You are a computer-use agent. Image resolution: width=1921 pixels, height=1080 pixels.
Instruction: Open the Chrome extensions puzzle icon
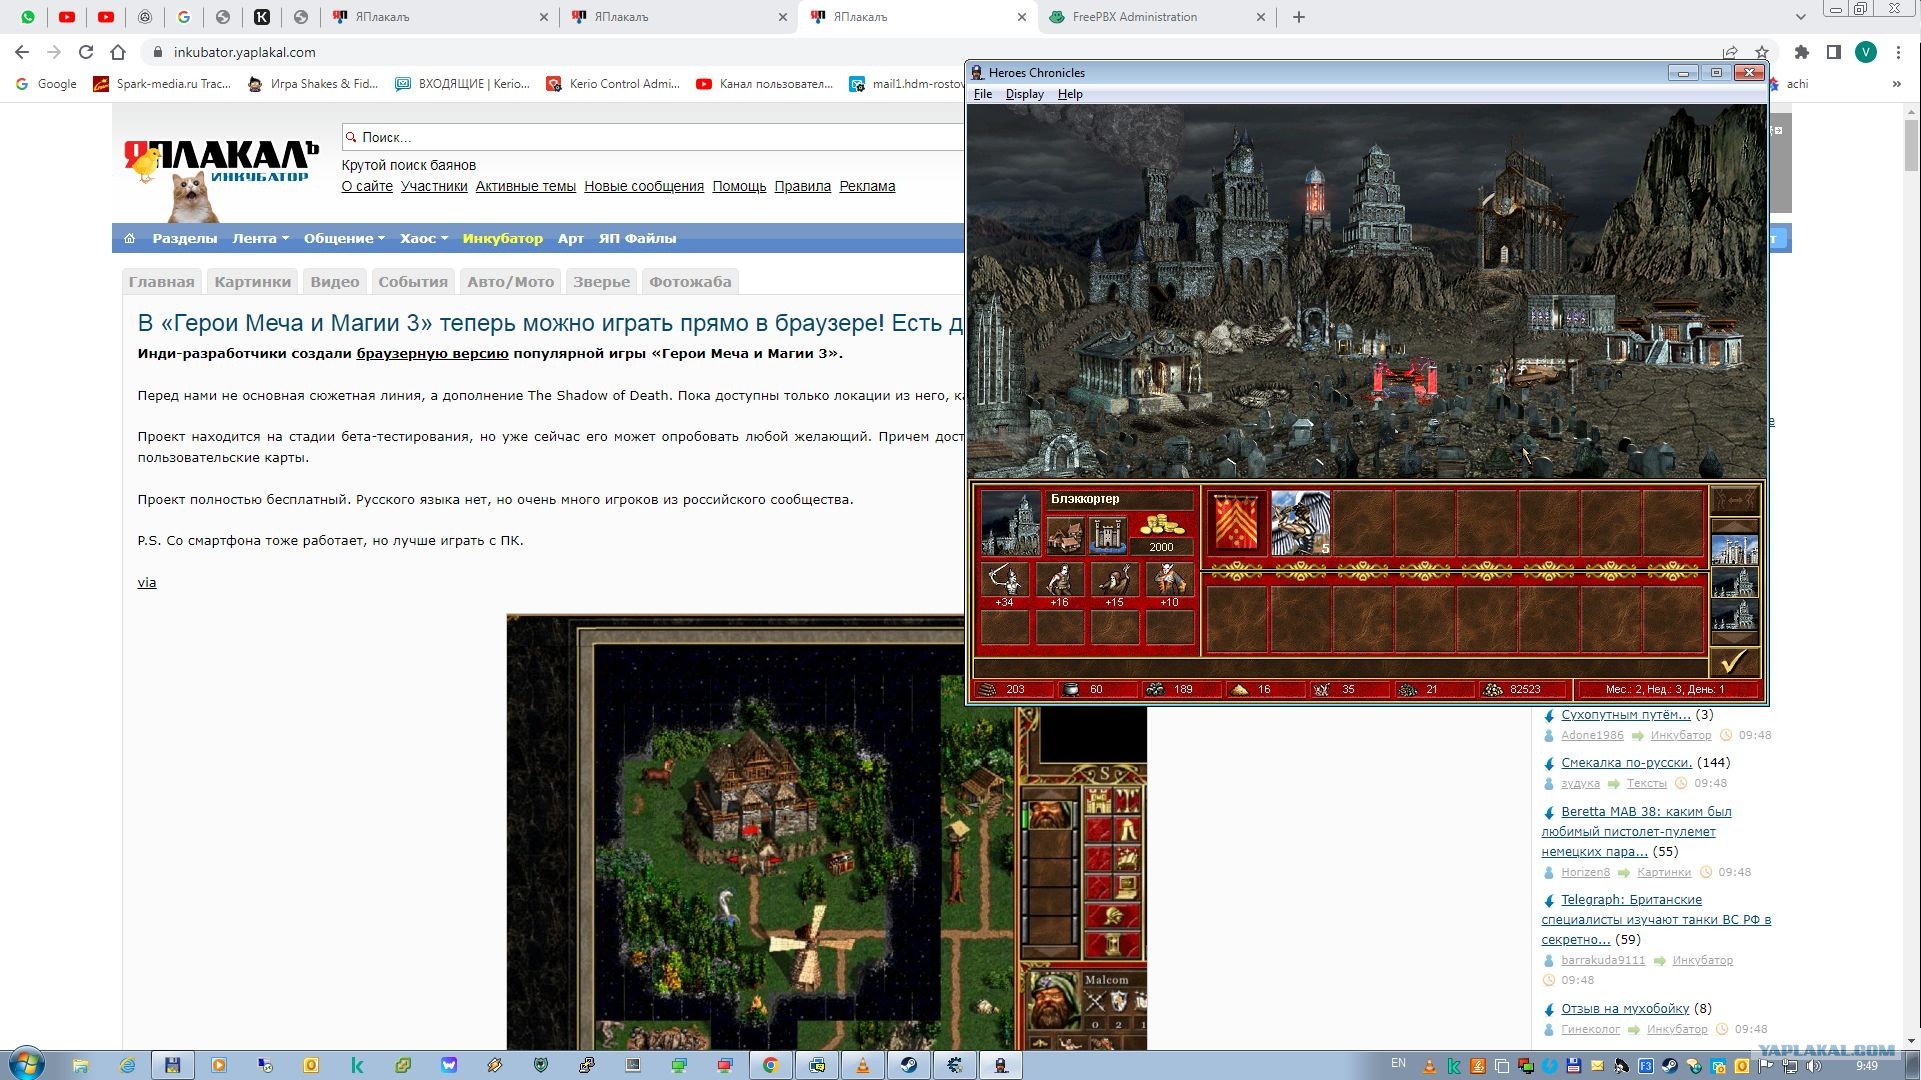(1802, 52)
